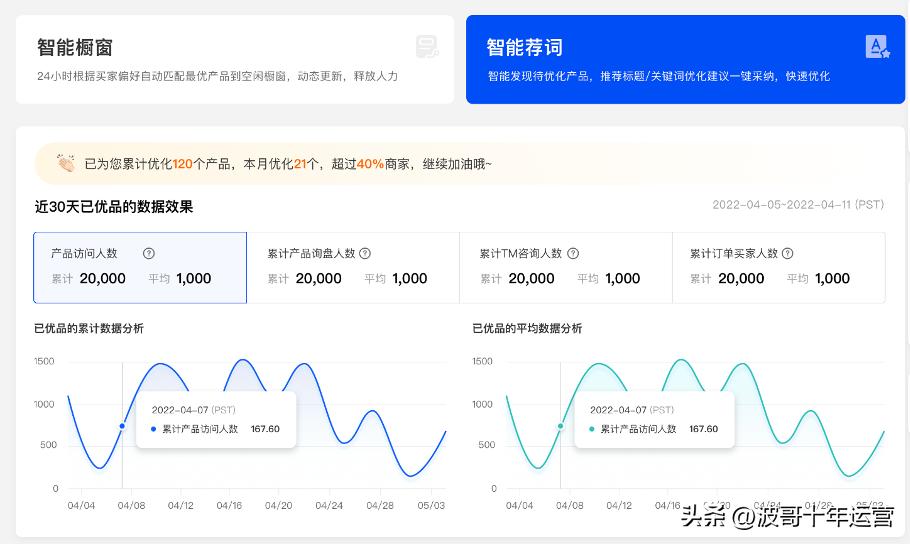This screenshot has width=910, height=544.
Task: Click the 04/16 axis label on blue chart
Action: (229, 506)
